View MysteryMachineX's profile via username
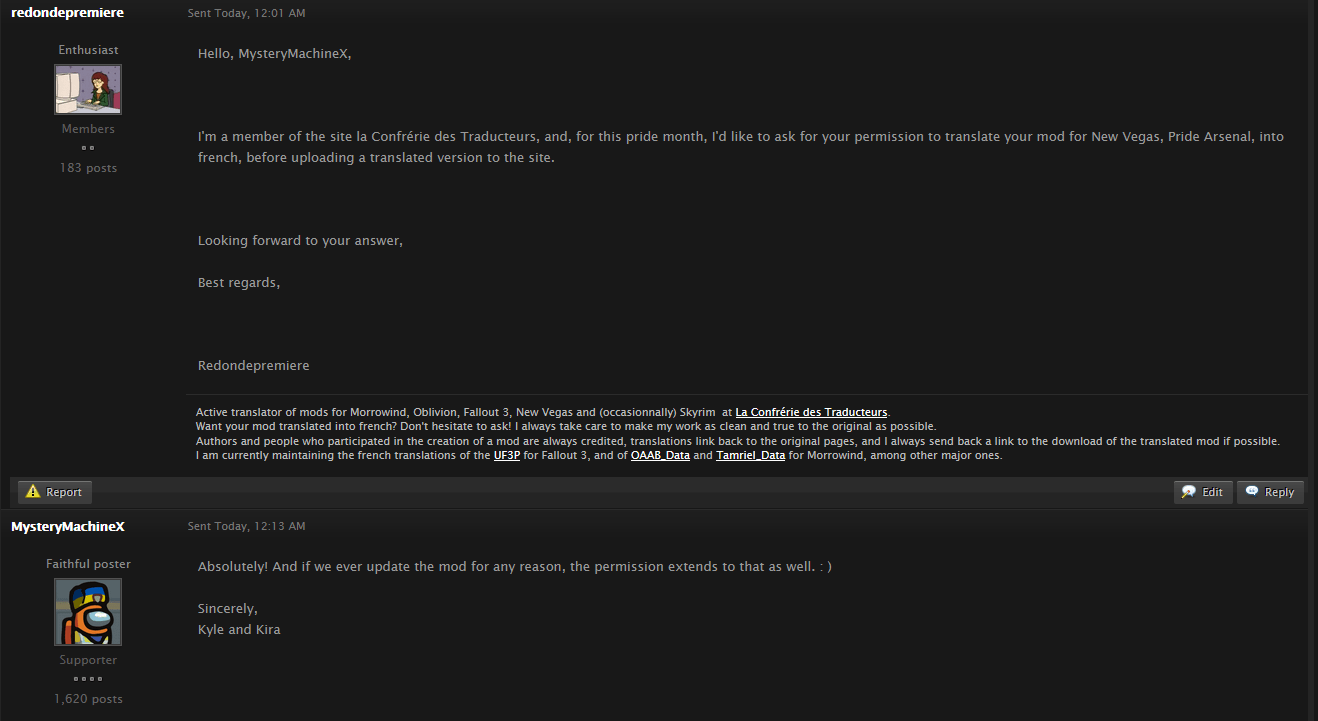1318x721 pixels. click(68, 526)
